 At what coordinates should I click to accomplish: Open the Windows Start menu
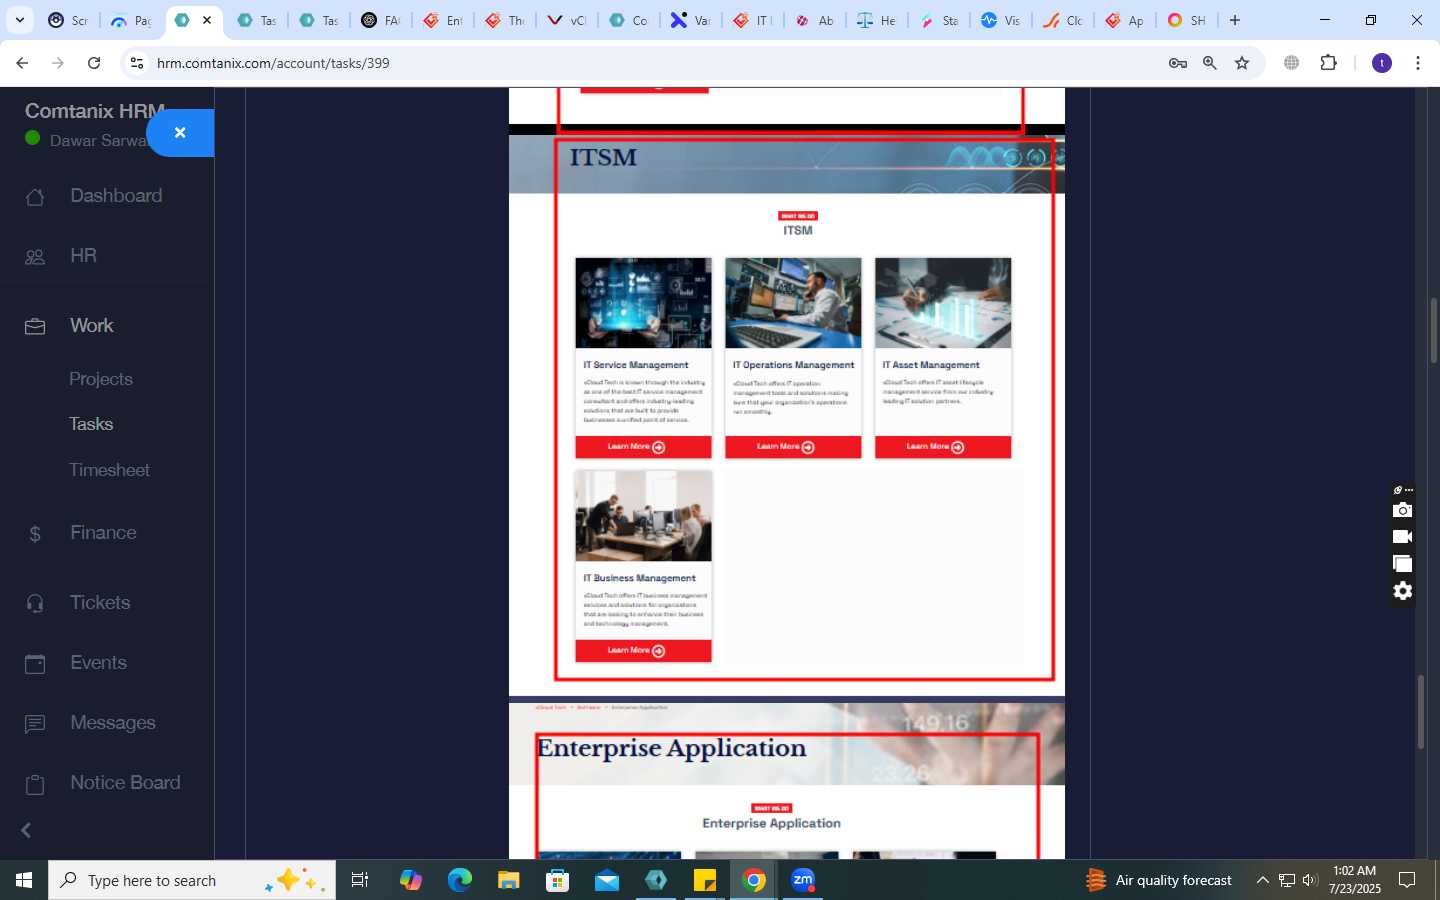click(x=24, y=880)
